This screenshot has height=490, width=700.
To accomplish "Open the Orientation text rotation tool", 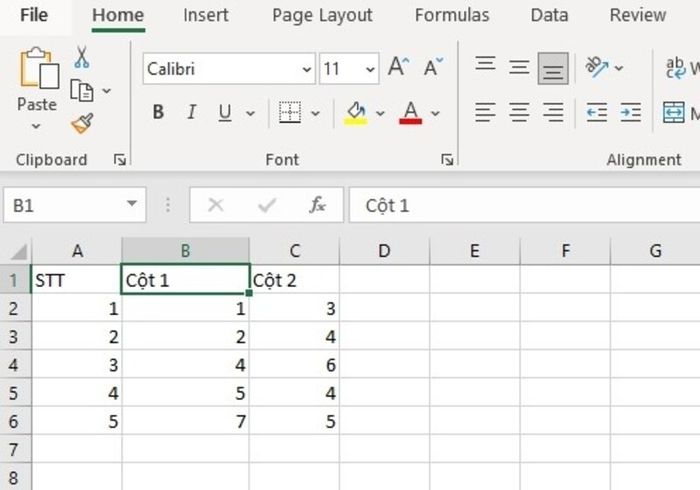I will point(597,67).
